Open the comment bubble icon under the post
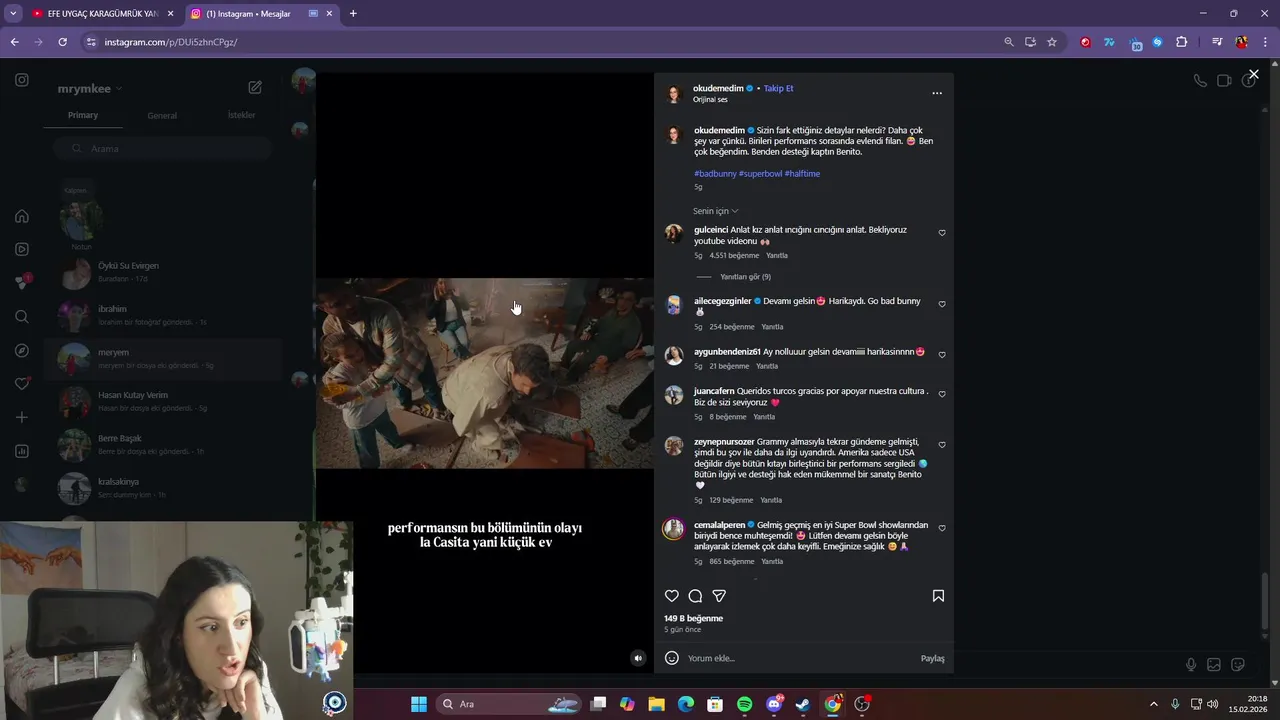Screen dimensions: 1280x720 (695, 596)
